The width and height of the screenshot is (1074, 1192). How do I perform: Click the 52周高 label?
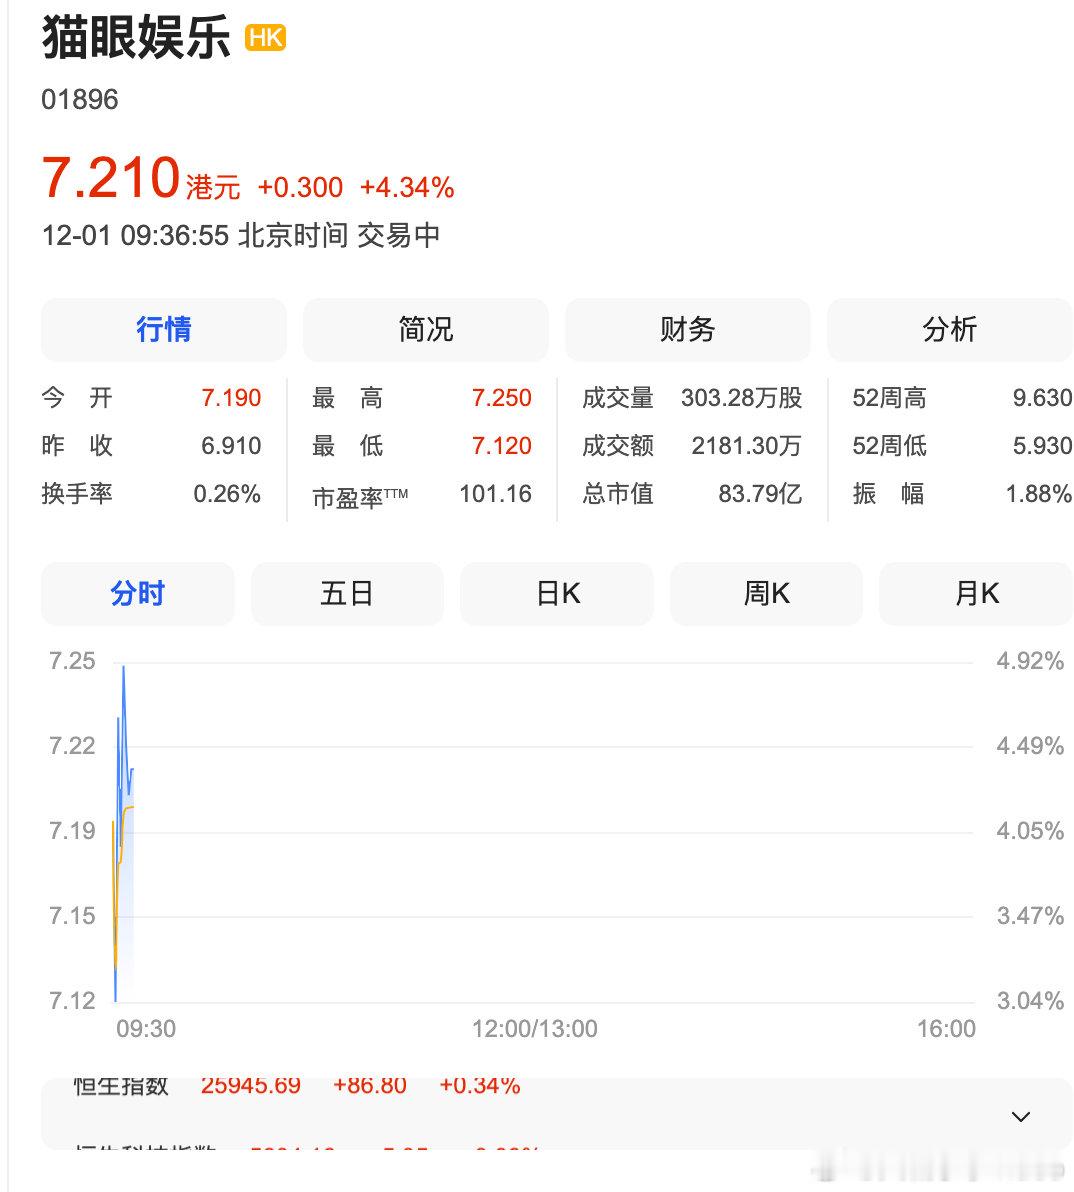coord(889,398)
